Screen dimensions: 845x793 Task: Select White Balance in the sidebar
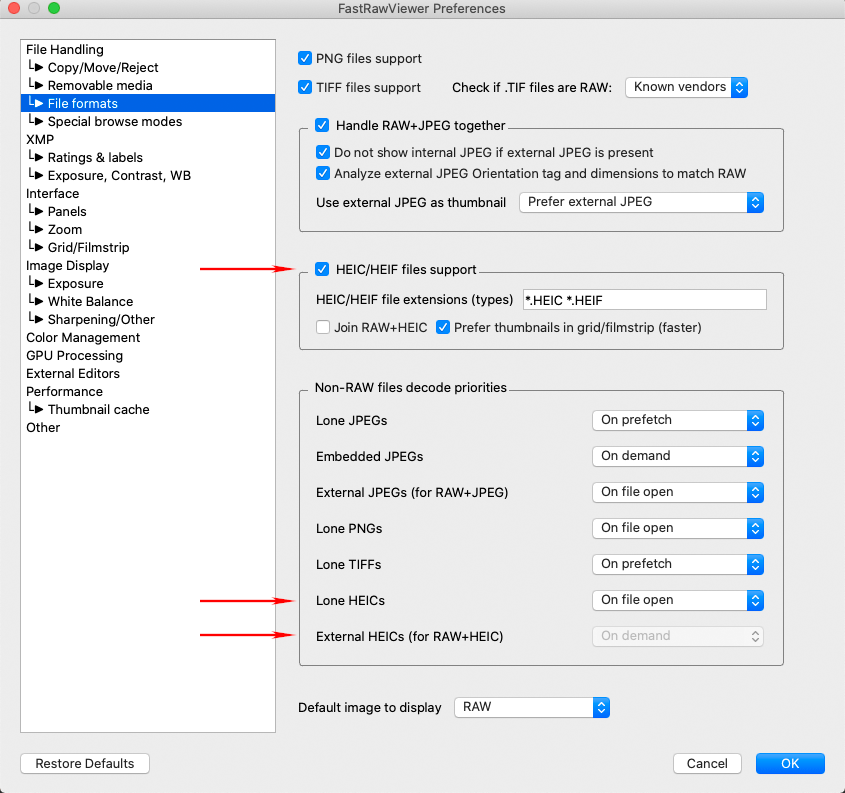pyautogui.click(x=90, y=302)
